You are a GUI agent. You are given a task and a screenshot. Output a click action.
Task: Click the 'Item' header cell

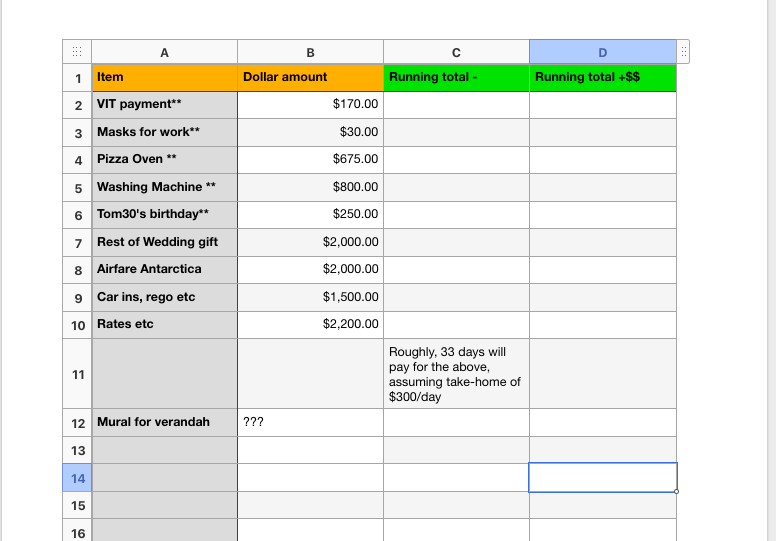point(164,78)
